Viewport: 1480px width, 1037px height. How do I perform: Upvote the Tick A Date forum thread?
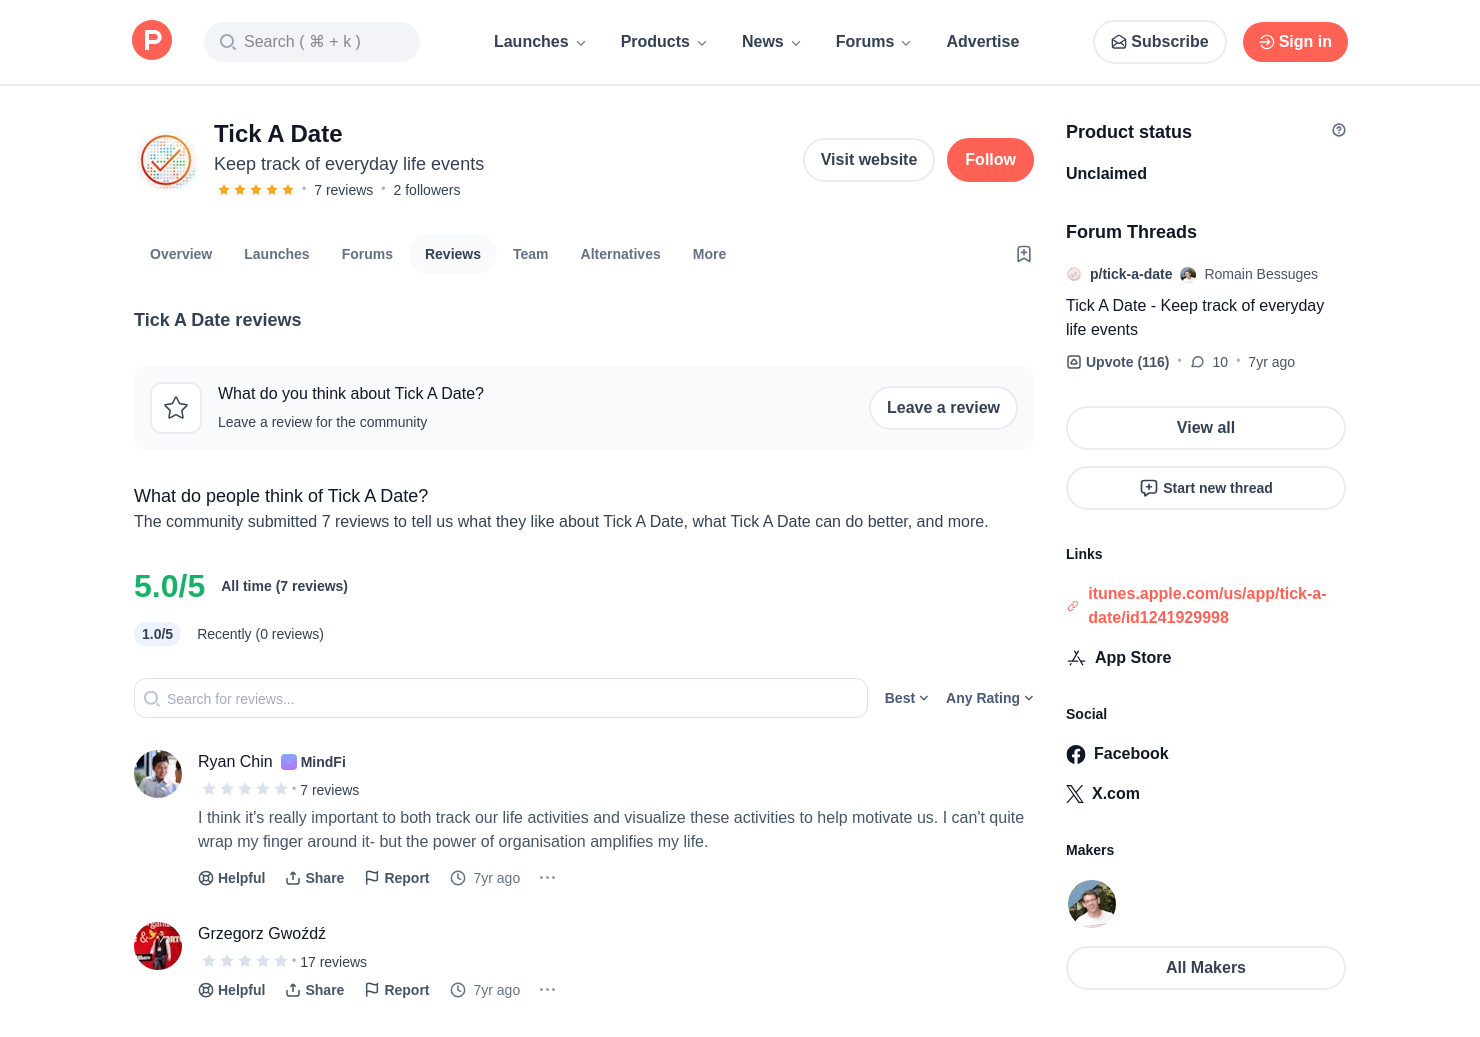click(1118, 362)
